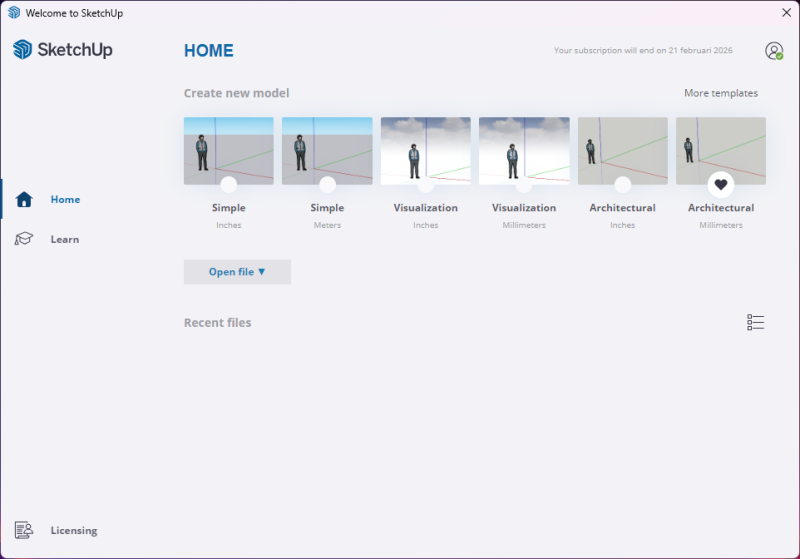
Task: Click the SketchUp logo in sidebar
Action: tap(62, 50)
